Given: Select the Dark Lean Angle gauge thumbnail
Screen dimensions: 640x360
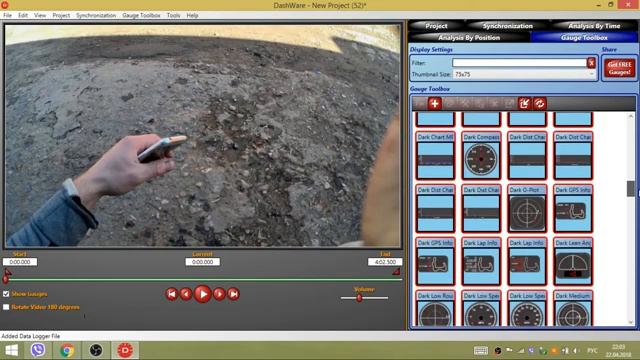Looking at the screenshot, I should [x=573, y=261].
